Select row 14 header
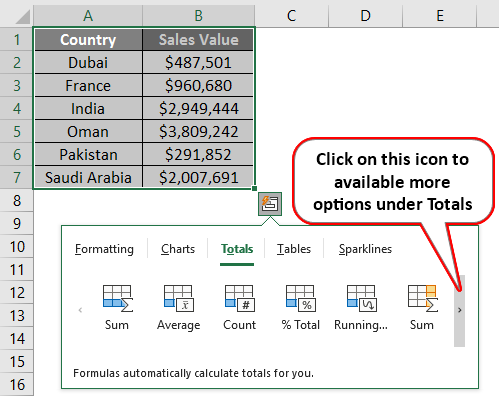499x396 pixels. coord(17,339)
